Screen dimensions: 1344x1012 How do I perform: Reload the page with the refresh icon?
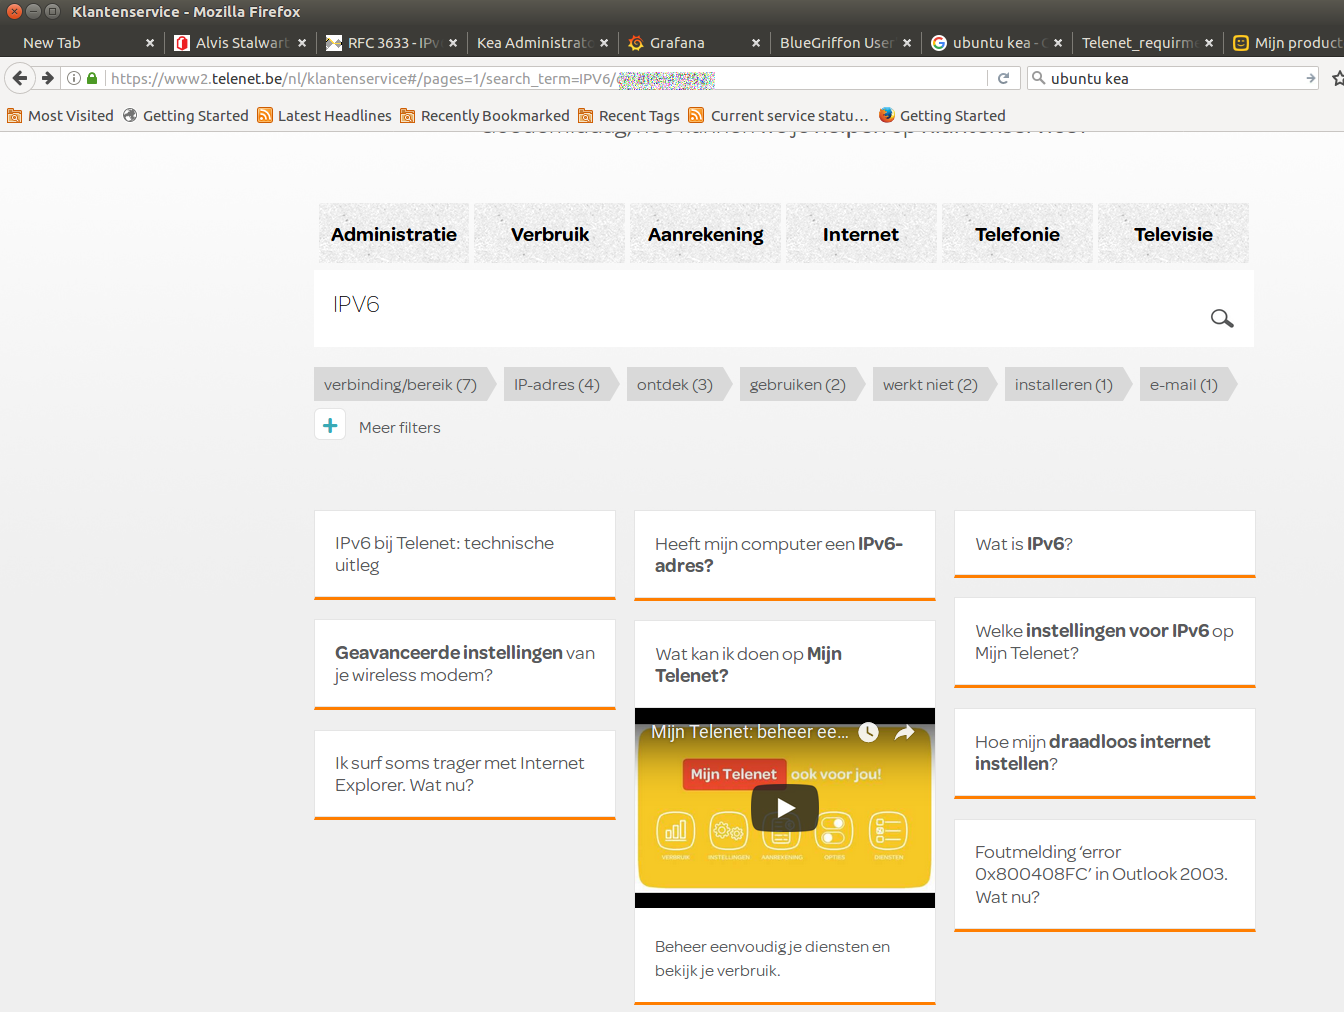(x=1003, y=78)
